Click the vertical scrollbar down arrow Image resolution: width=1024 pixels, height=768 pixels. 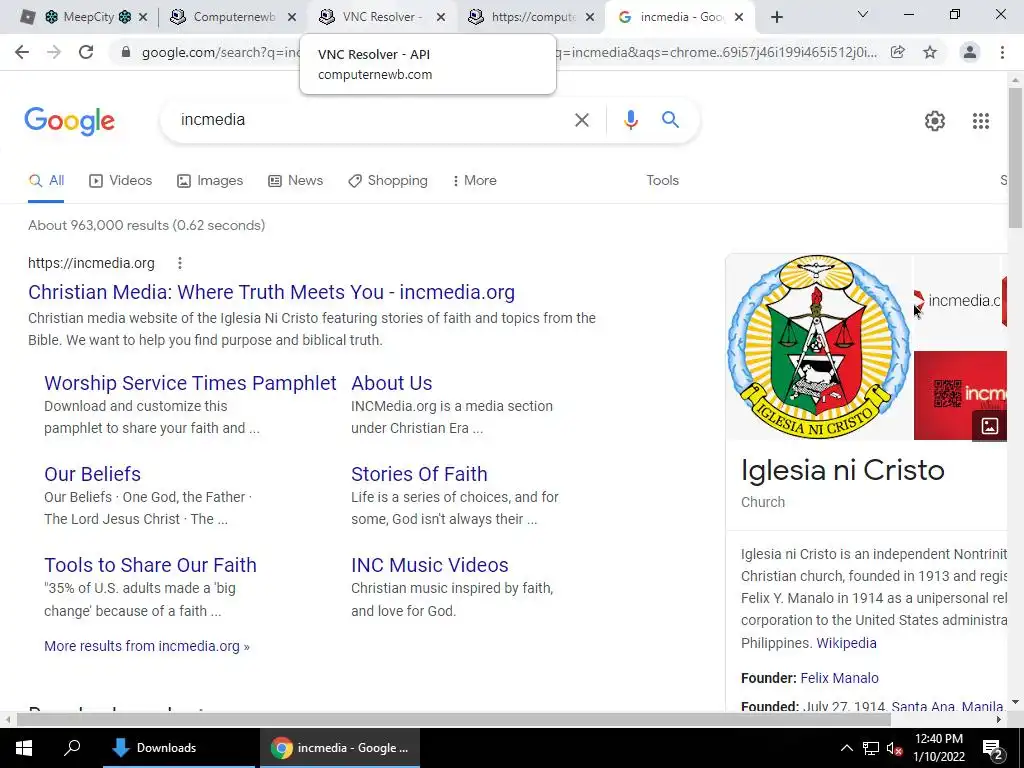[x=1015, y=703]
